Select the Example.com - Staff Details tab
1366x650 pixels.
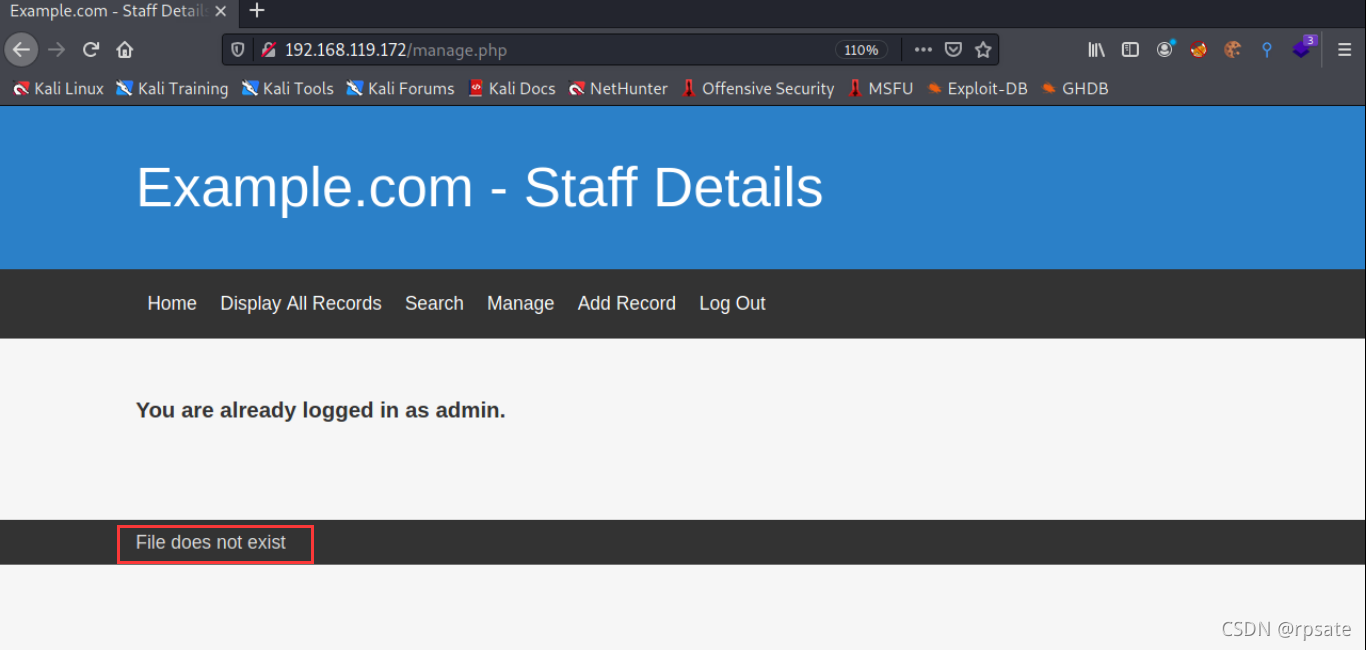click(x=107, y=11)
